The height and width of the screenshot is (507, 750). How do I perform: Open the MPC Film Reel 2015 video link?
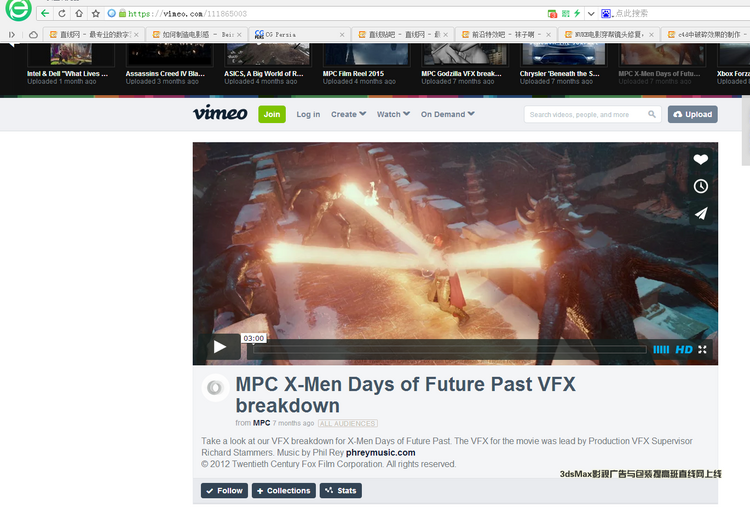tap(353, 74)
